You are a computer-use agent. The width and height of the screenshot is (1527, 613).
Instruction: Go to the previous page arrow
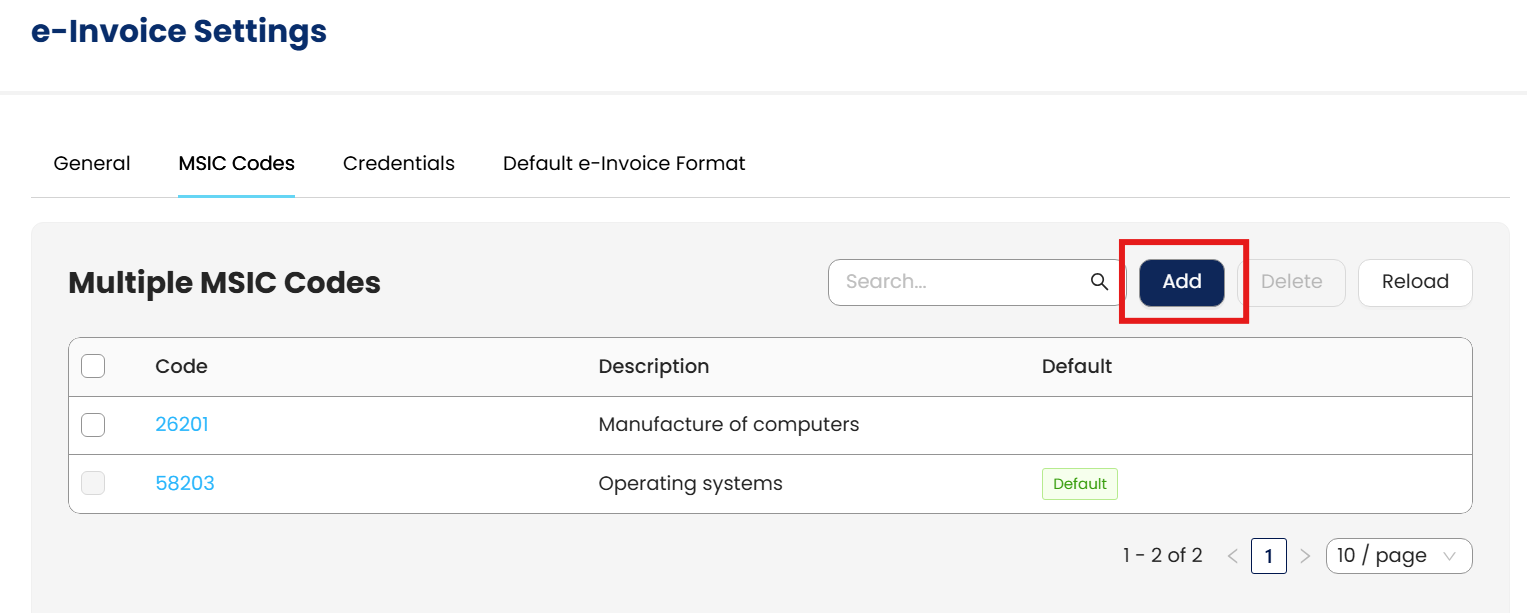pyautogui.click(x=1232, y=556)
